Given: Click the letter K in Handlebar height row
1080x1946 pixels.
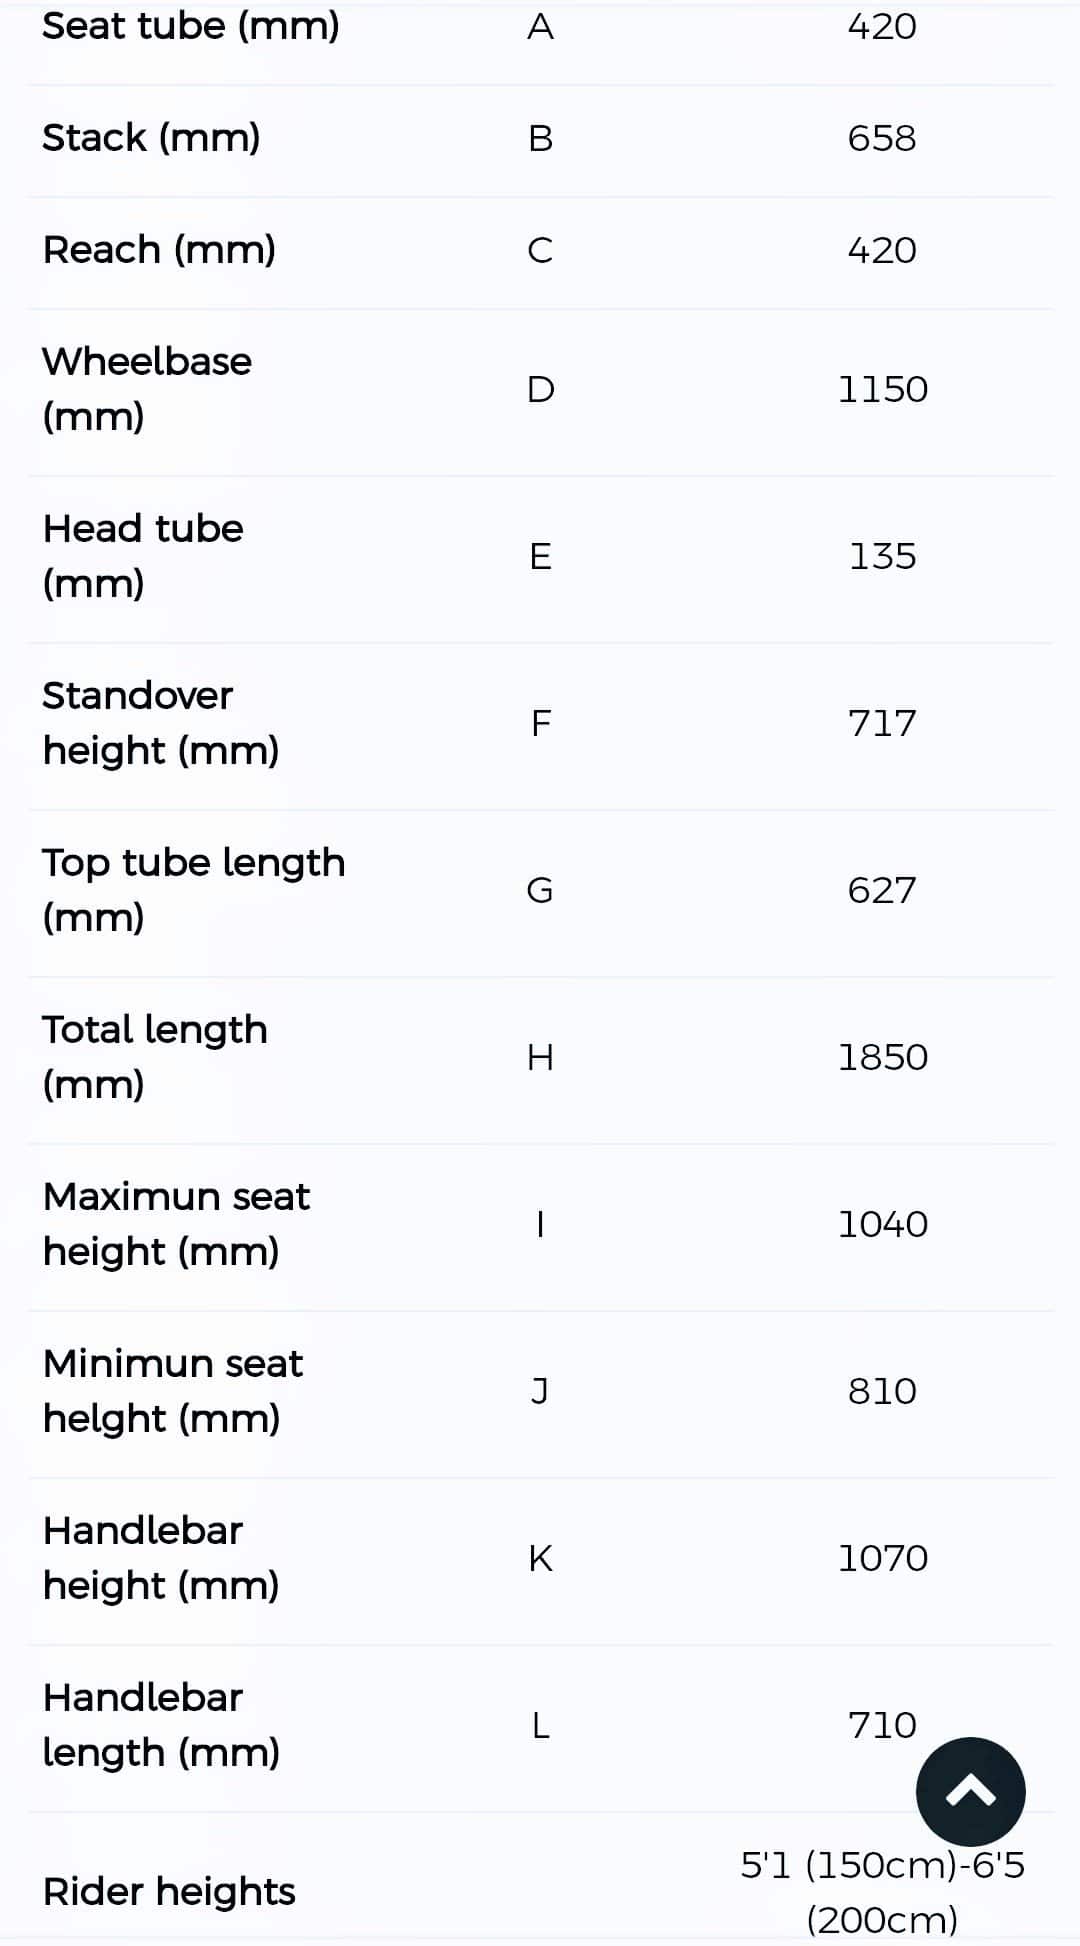Looking at the screenshot, I should (x=540, y=1558).
